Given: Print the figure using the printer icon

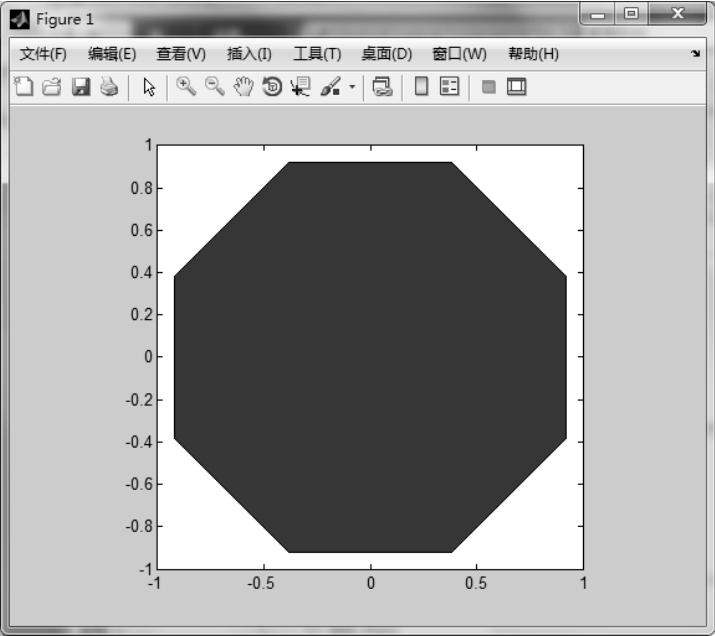Looking at the screenshot, I should click(x=108, y=88).
